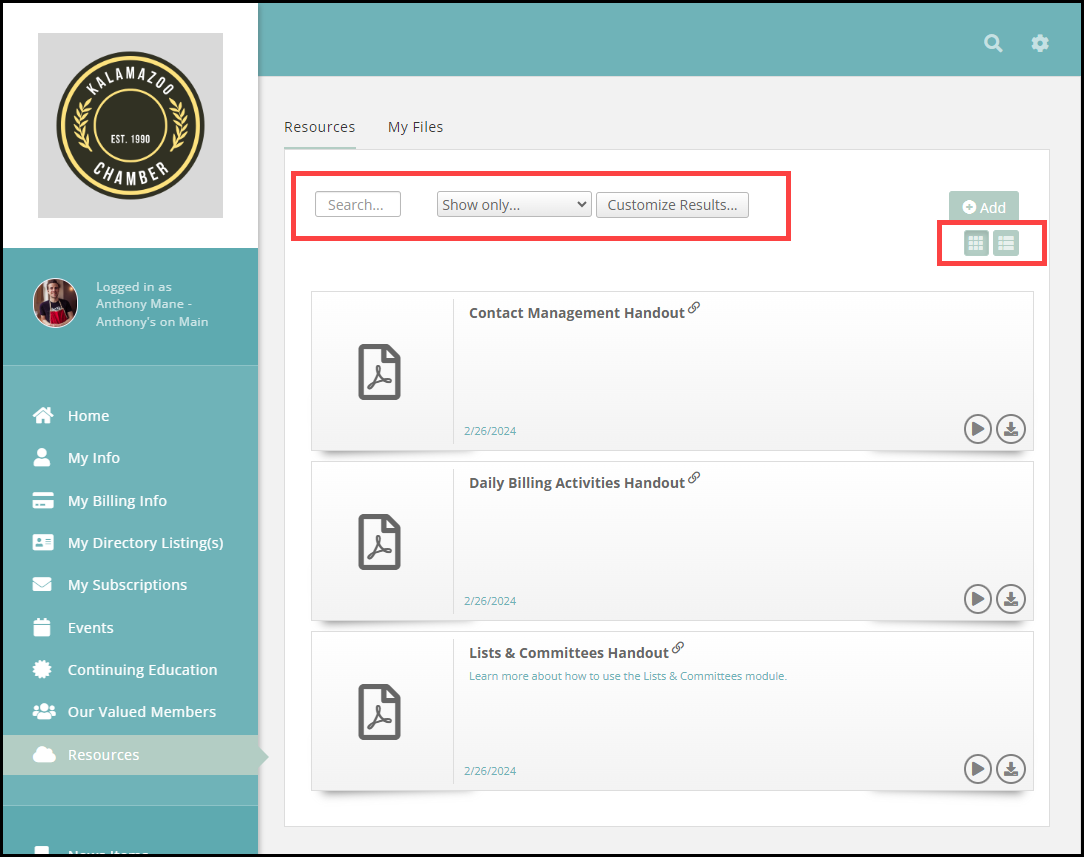
Task: Expand the Show only dropdown
Action: (514, 204)
